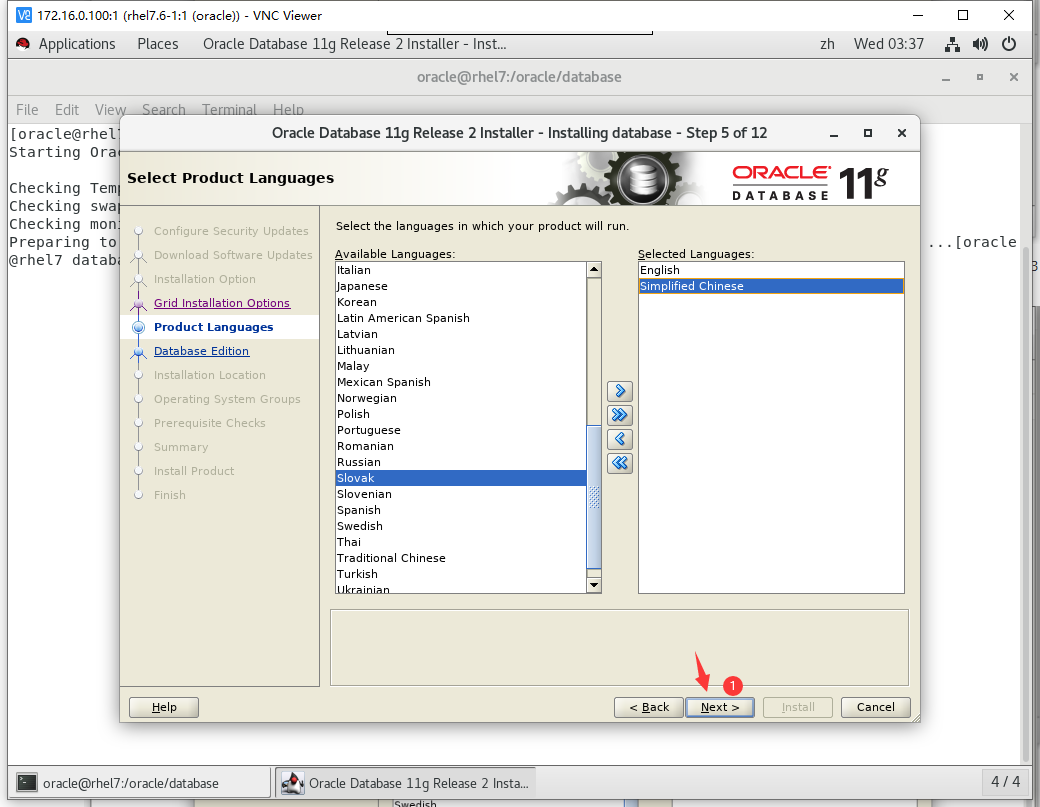Minimize the Oracle installer dialog
The height and width of the screenshot is (807, 1040).
pyautogui.click(x=834, y=134)
